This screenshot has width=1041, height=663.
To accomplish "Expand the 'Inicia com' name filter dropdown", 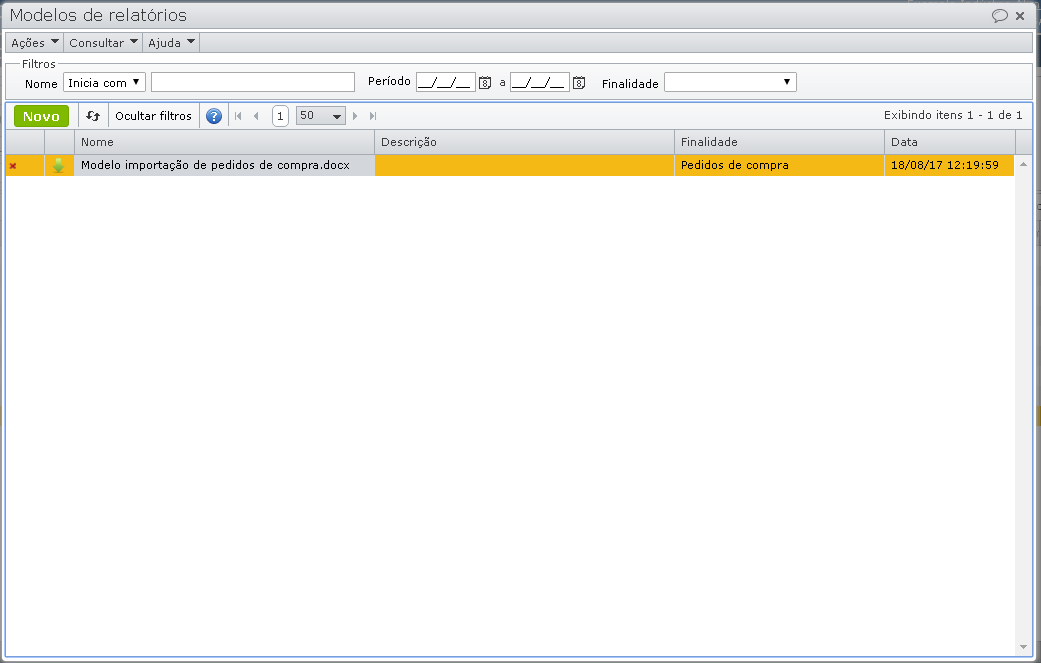I will point(104,82).
